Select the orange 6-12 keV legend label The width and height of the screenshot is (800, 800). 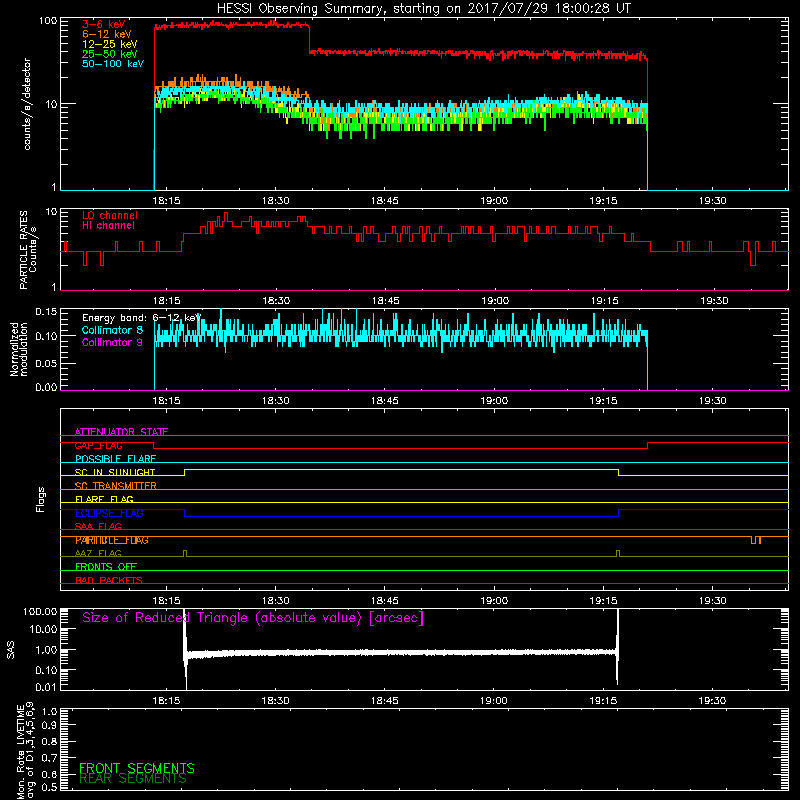(107, 34)
